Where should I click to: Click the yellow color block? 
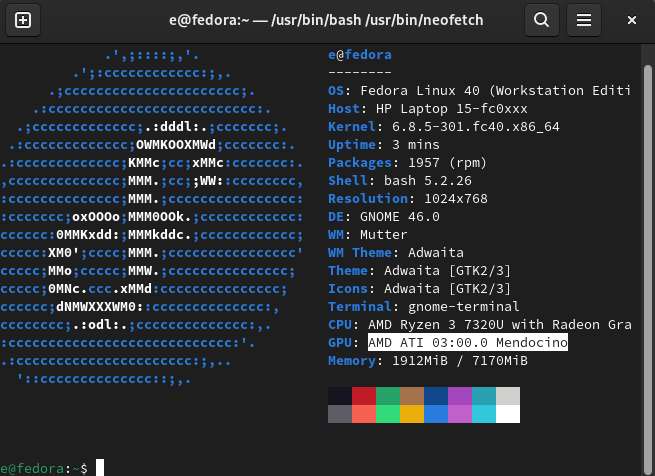(x=412, y=414)
